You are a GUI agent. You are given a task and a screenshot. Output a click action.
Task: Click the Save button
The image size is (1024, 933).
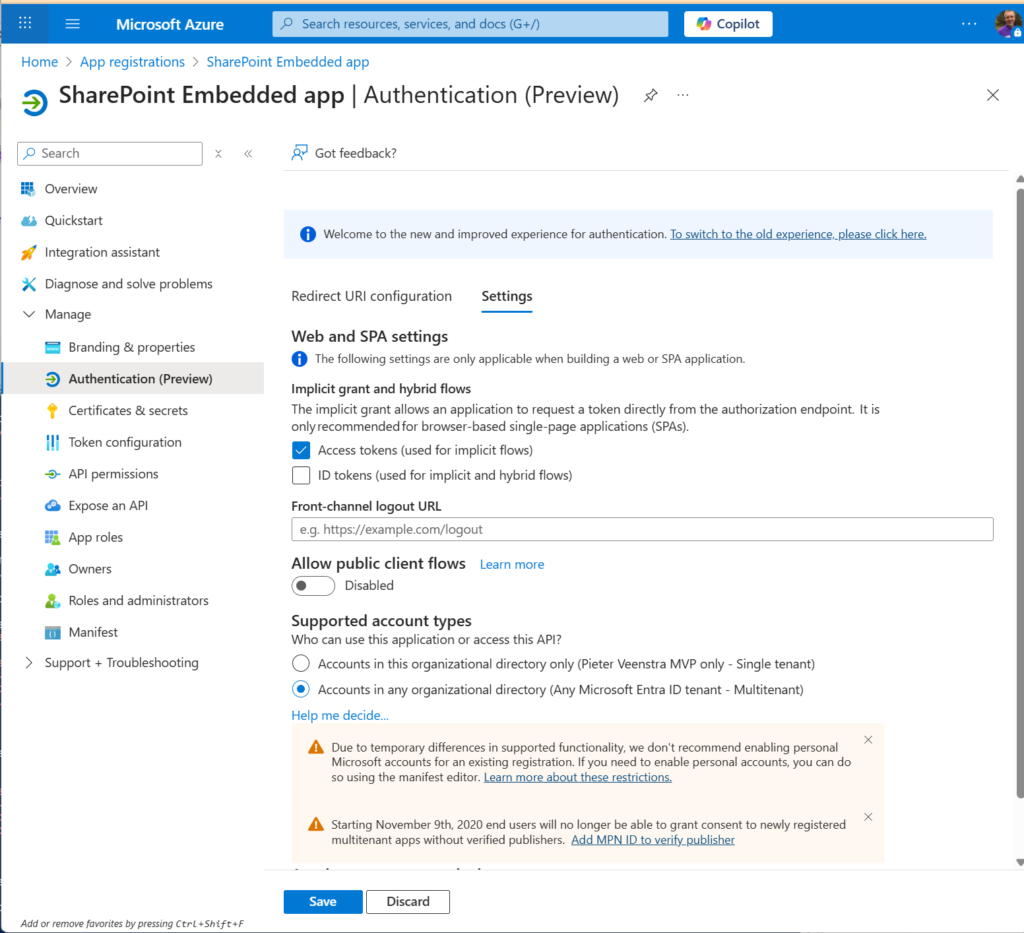coord(323,902)
